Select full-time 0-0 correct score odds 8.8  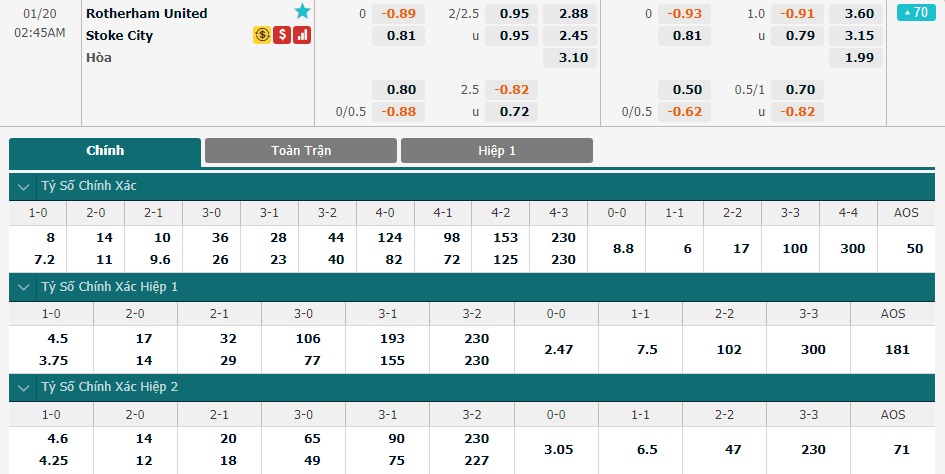(x=617, y=248)
